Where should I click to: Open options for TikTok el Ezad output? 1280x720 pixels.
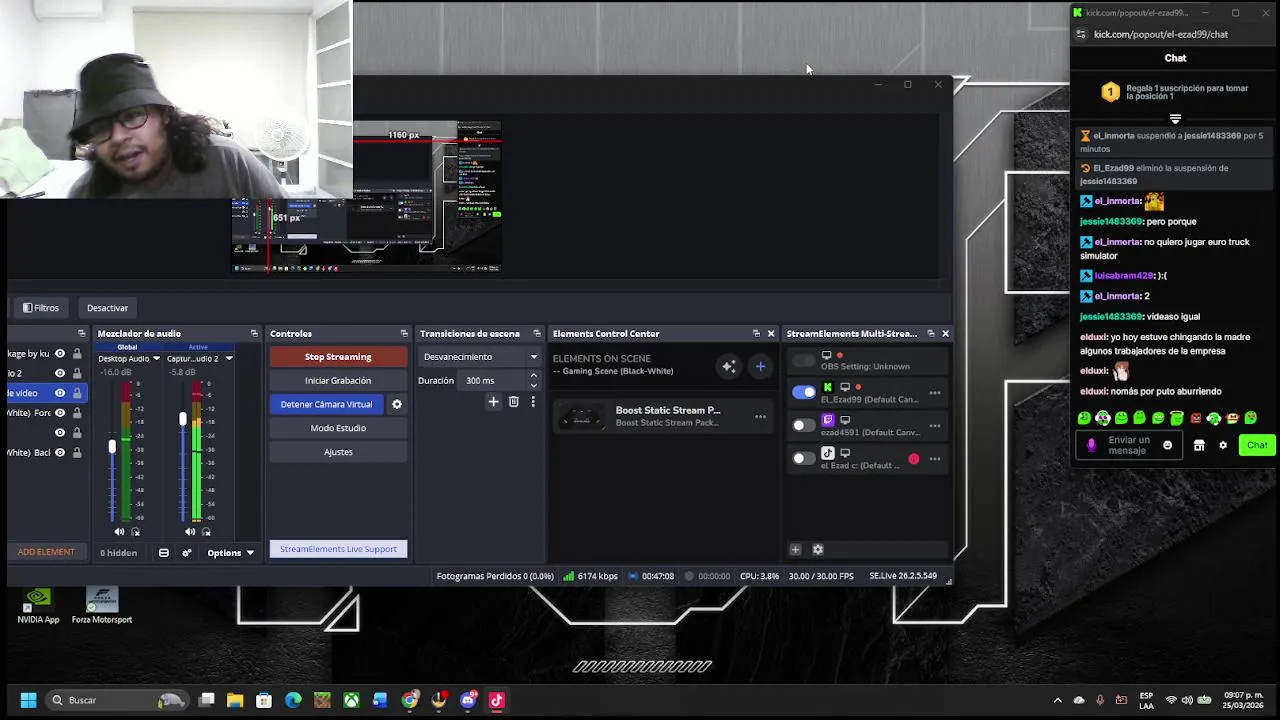(x=934, y=459)
